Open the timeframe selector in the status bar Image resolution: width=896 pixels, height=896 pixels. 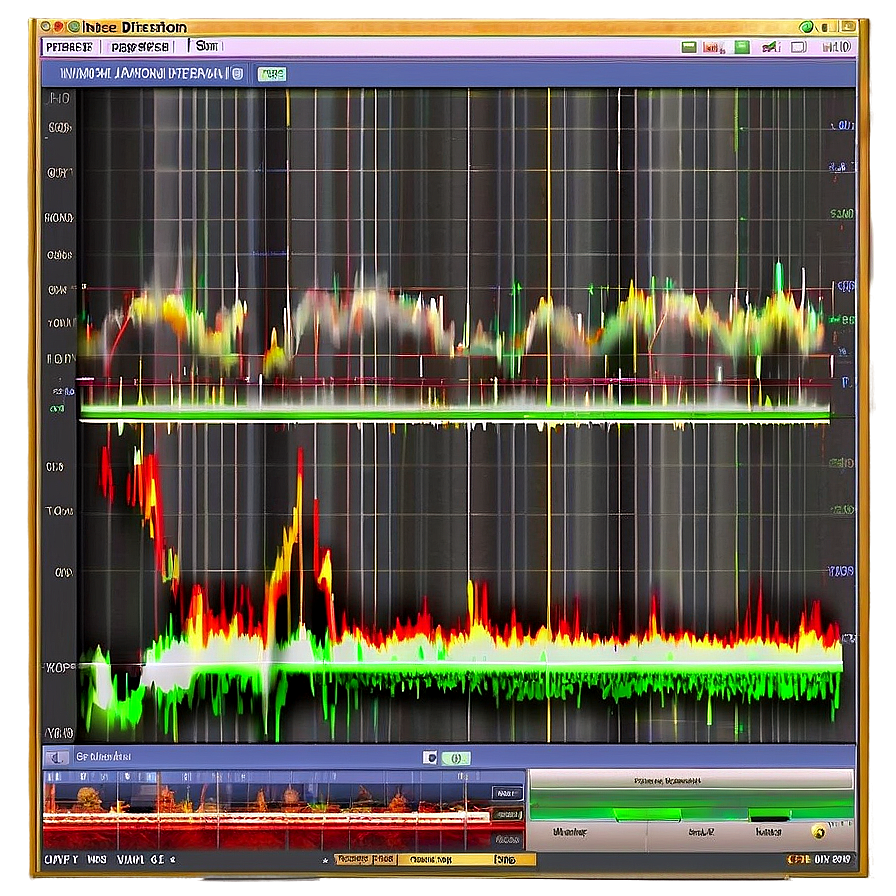504,858
